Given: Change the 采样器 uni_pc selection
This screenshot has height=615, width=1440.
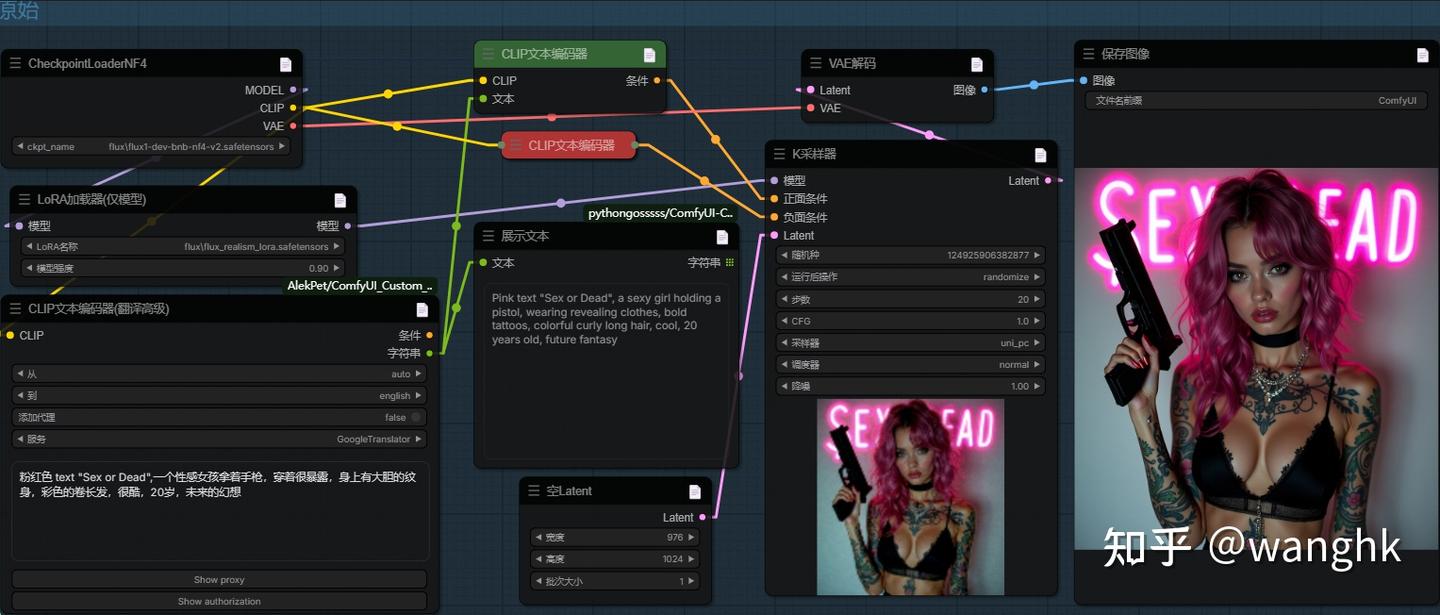Looking at the screenshot, I should (908, 342).
